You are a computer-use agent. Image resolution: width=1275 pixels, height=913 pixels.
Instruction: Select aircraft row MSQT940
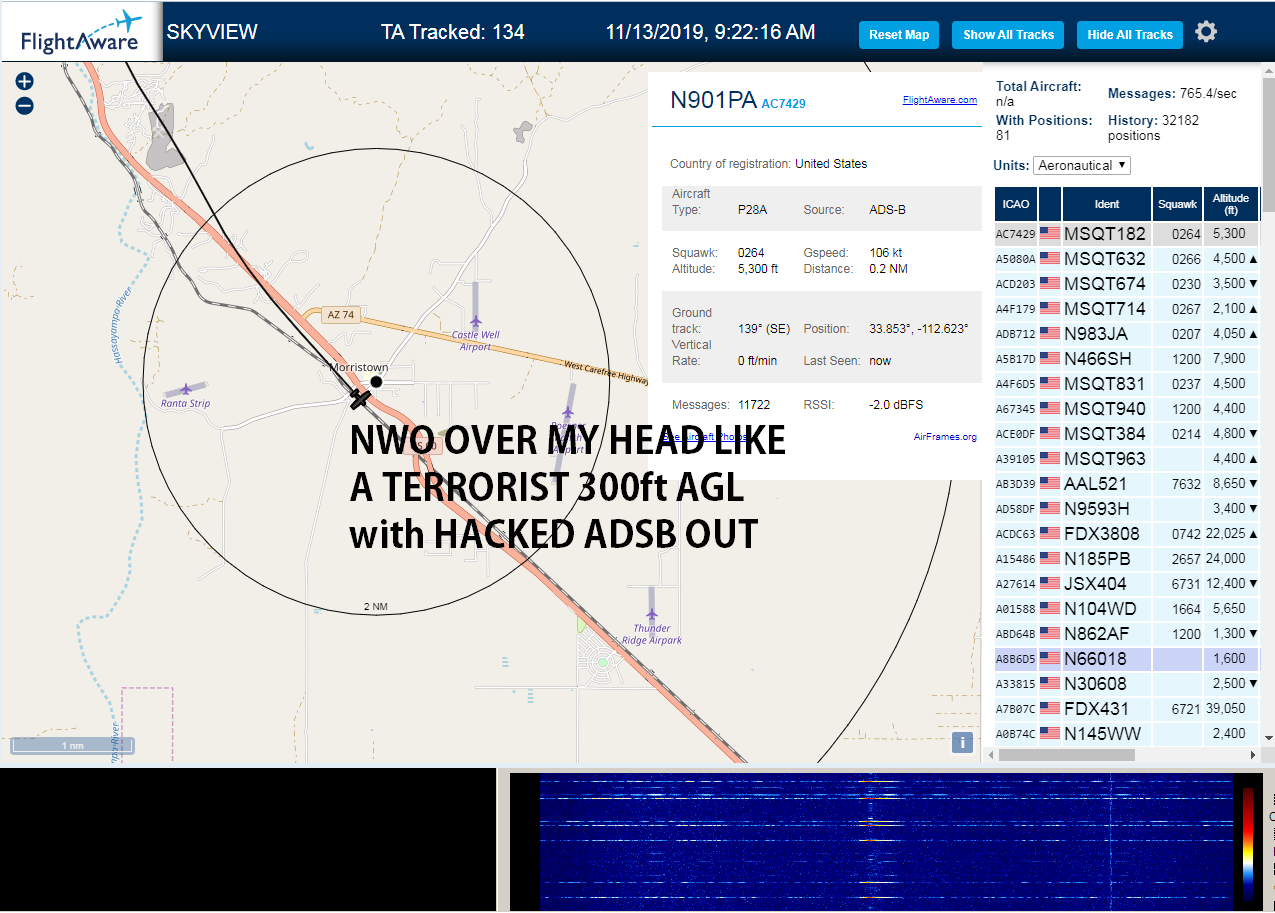(1127, 409)
